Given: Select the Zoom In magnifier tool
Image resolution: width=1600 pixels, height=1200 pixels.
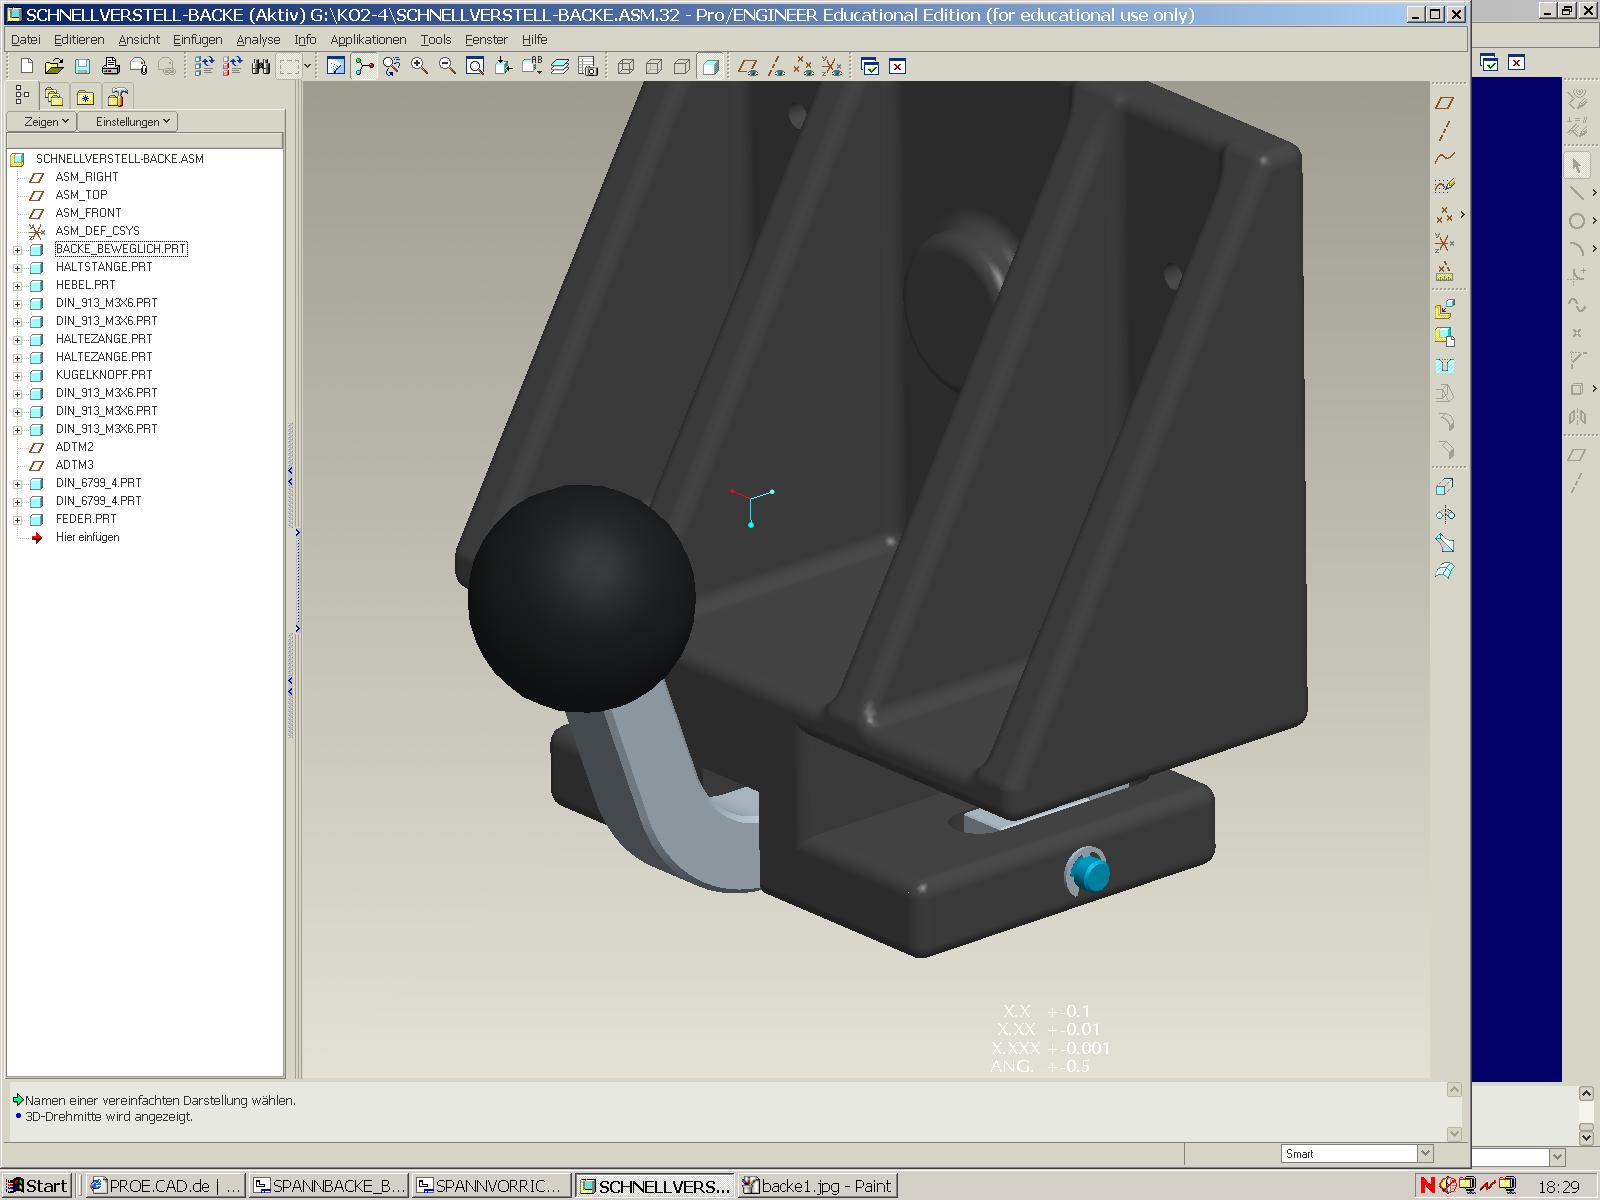Looking at the screenshot, I should coord(420,67).
